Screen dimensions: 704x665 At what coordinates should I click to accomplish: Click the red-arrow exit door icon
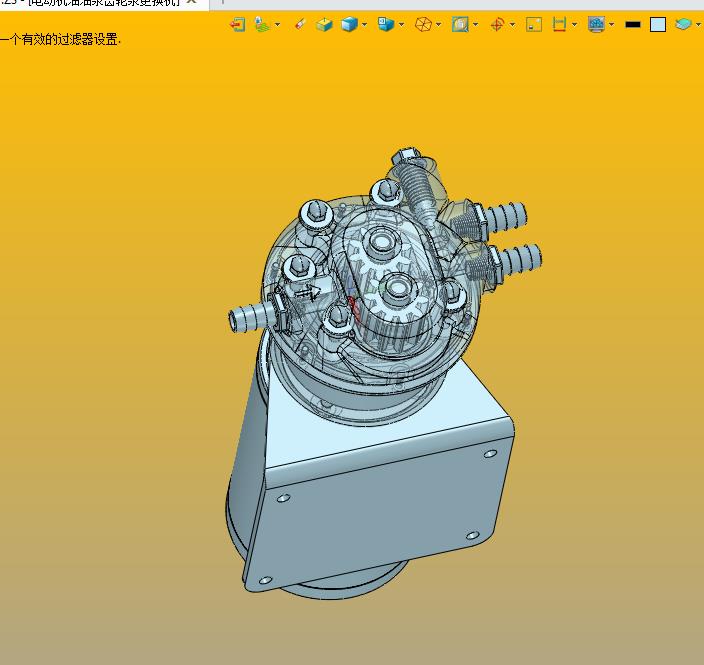tap(238, 24)
